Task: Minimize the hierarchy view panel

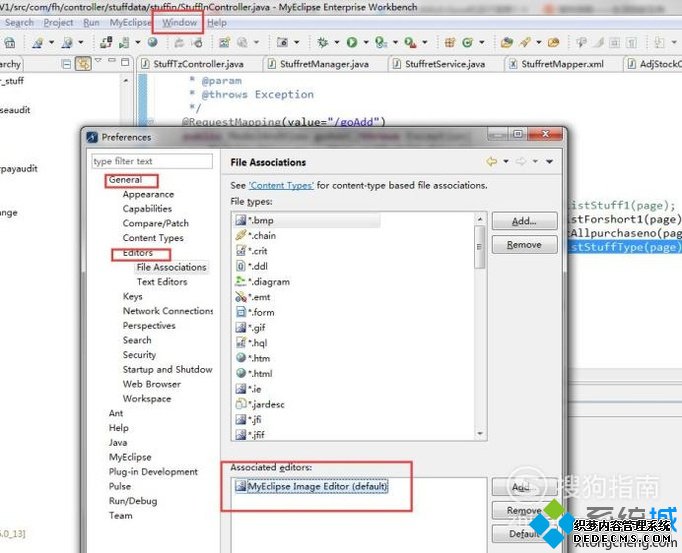Action: click(112, 60)
